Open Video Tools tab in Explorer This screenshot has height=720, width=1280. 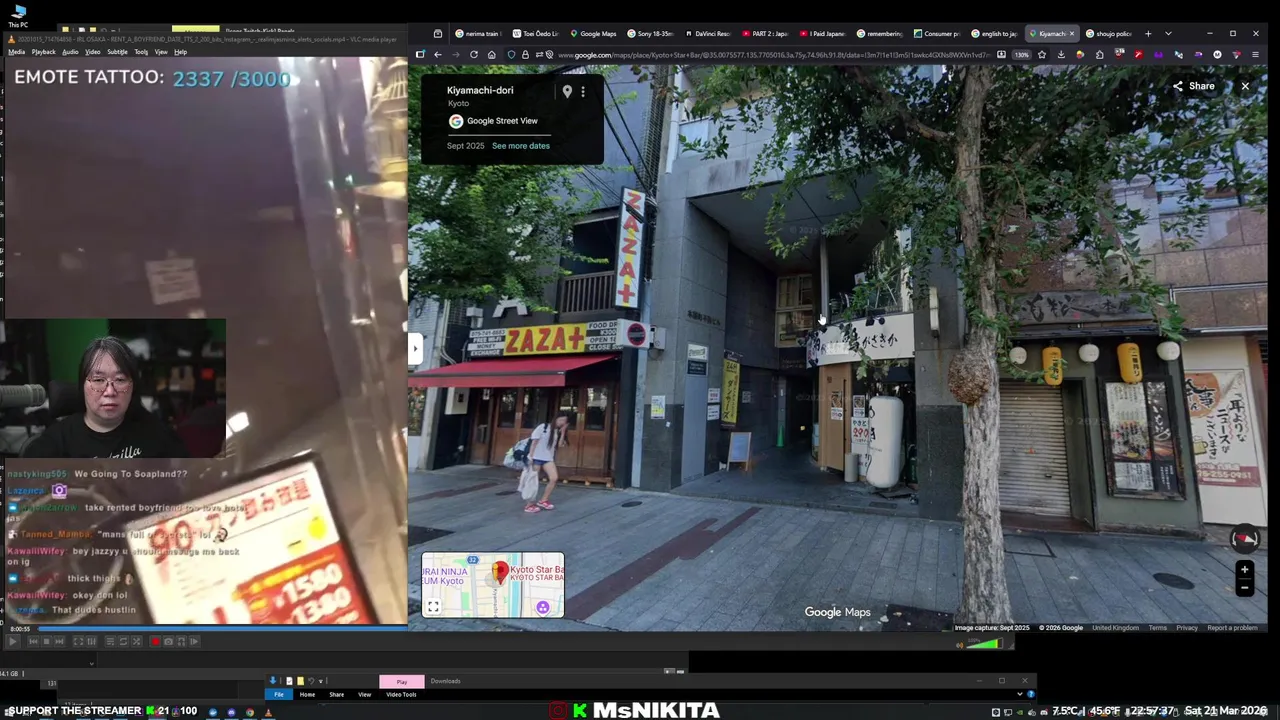pos(401,694)
